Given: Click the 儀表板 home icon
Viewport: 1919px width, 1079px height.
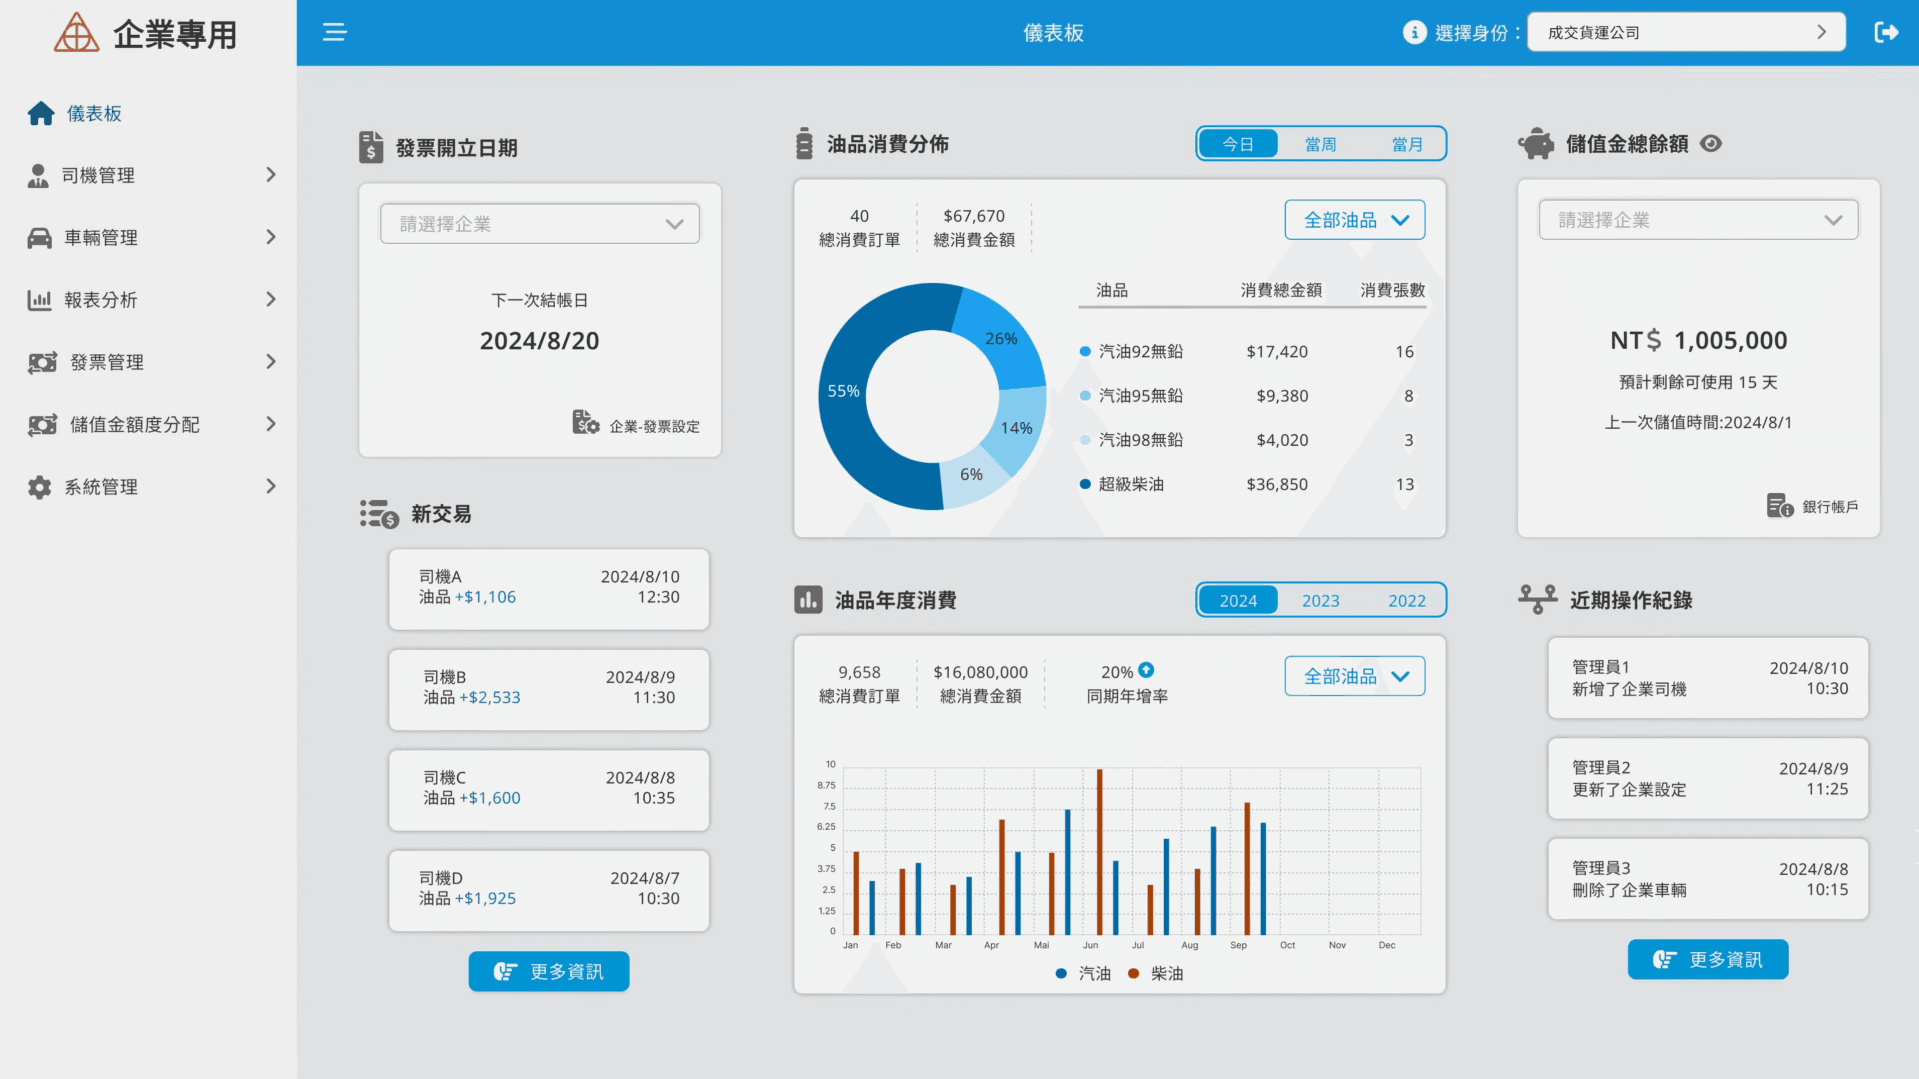Looking at the screenshot, I should (41, 113).
